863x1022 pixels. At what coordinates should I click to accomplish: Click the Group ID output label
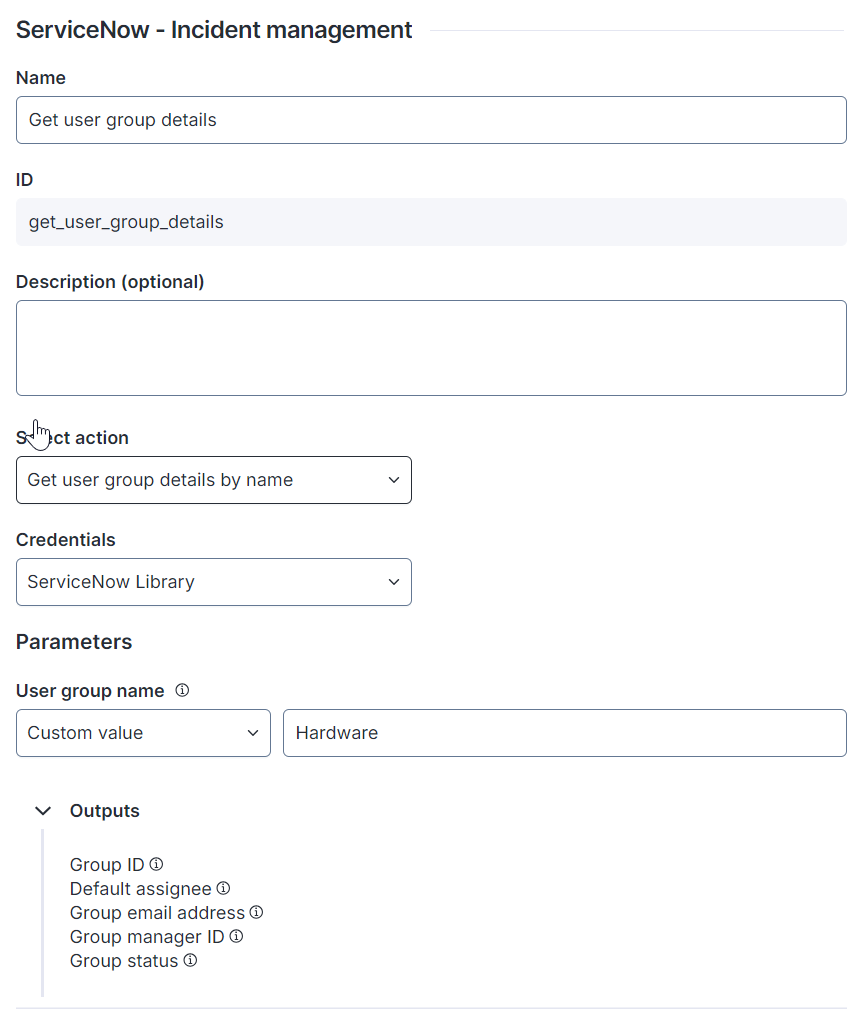point(107,864)
